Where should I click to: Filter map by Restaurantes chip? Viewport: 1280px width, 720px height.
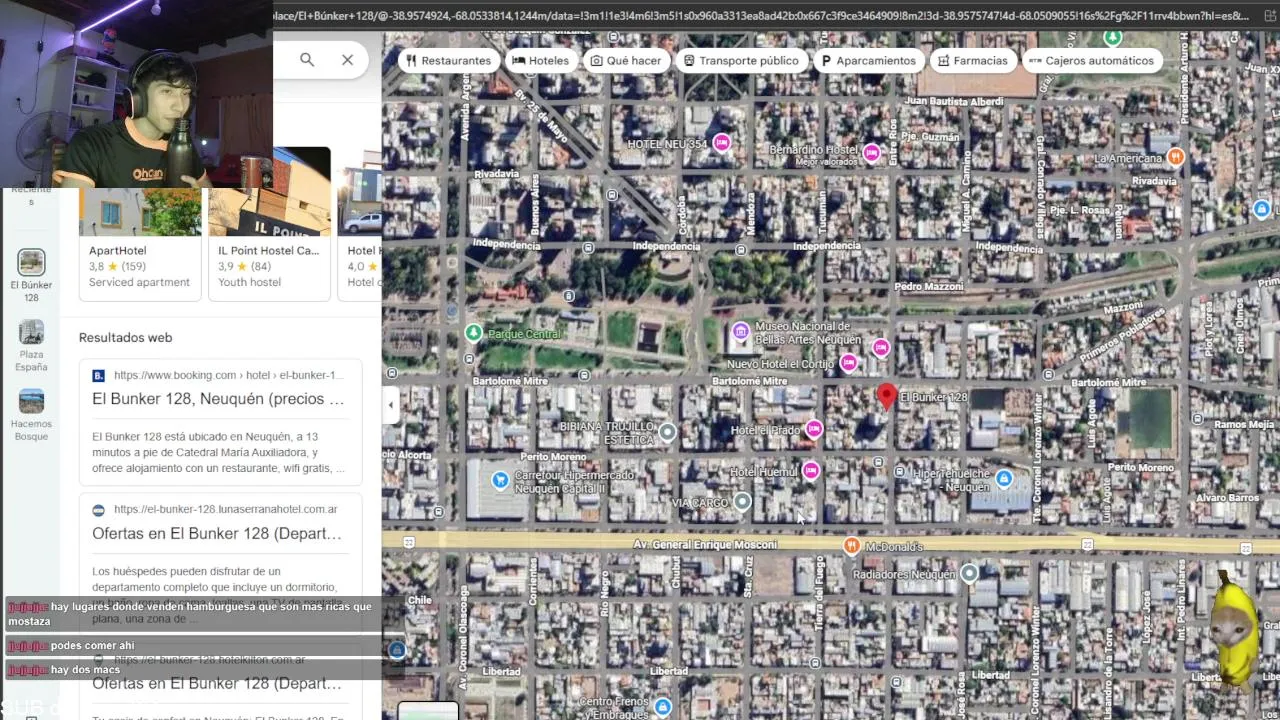pyautogui.click(x=449, y=61)
